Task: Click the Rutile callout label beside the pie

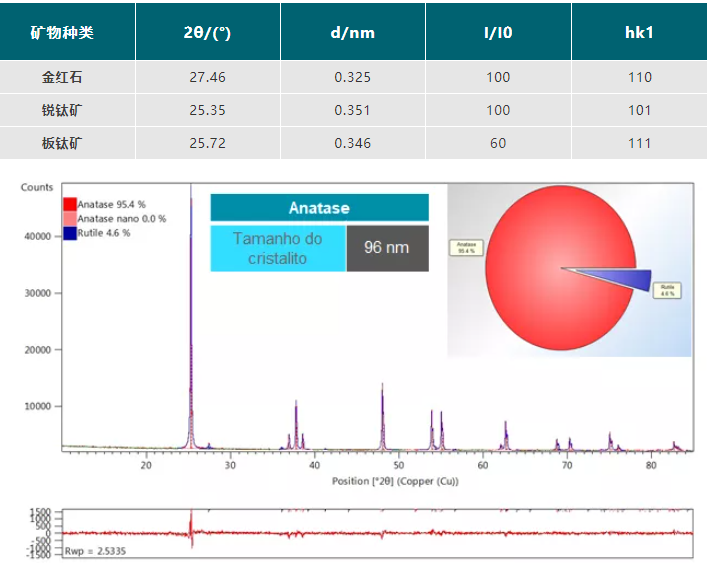Action: (668, 291)
